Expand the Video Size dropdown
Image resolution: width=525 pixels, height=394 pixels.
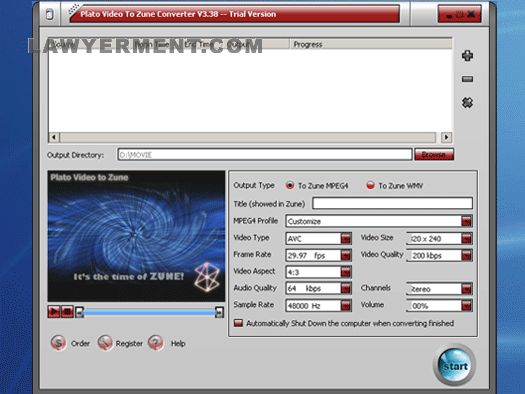(466, 238)
